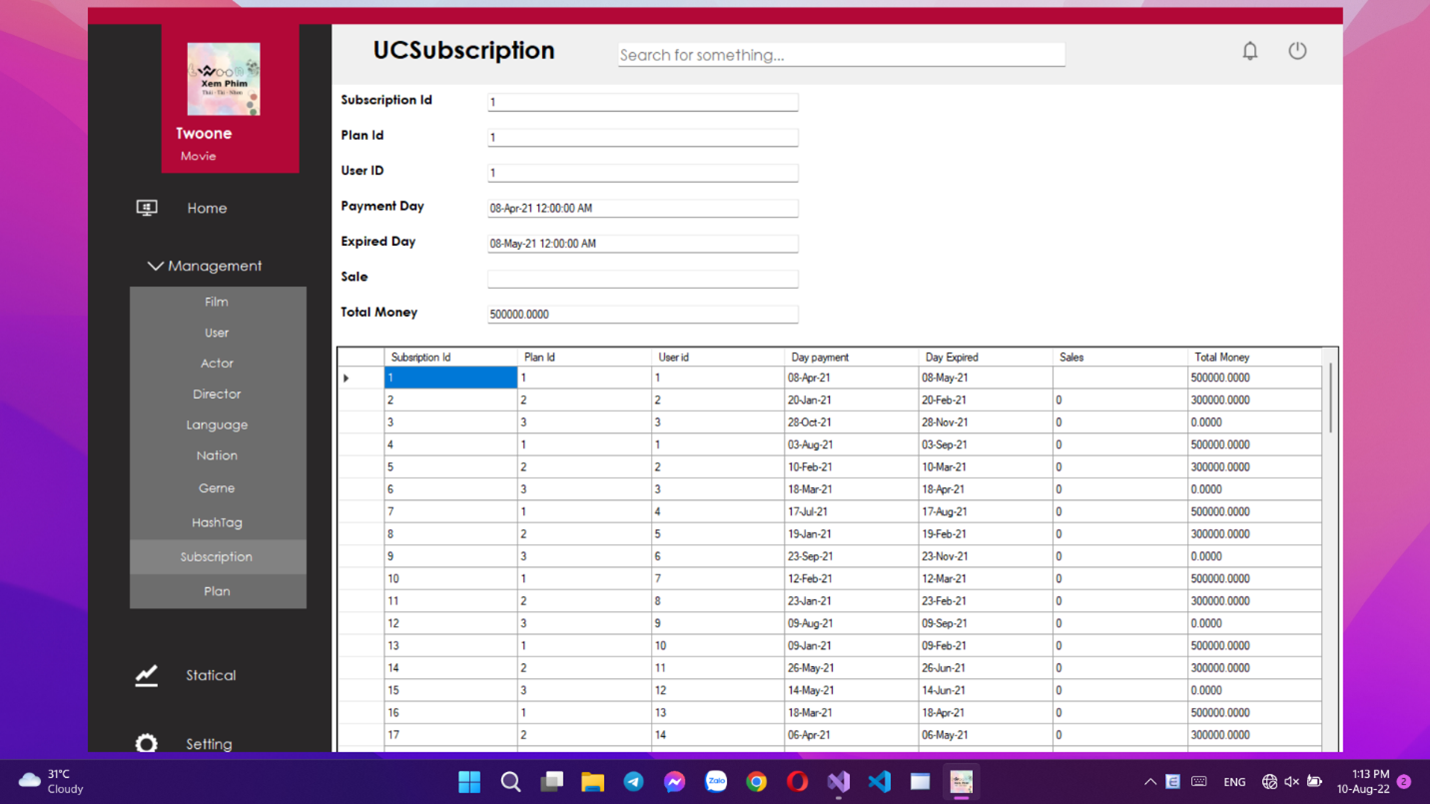Open Visual Studio Code from taskbar
Image resolution: width=1430 pixels, height=804 pixels.
point(879,782)
